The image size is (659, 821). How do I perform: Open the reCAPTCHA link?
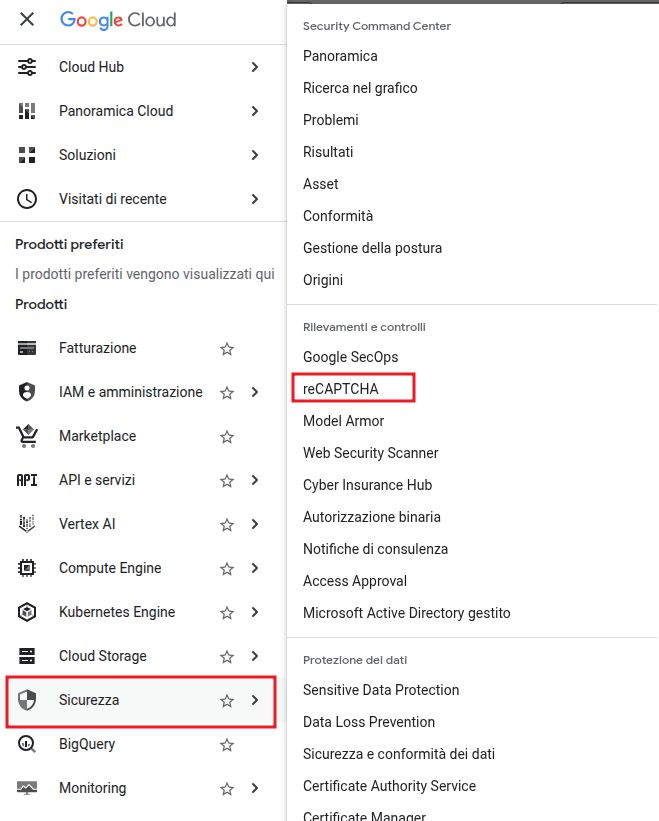(341, 389)
